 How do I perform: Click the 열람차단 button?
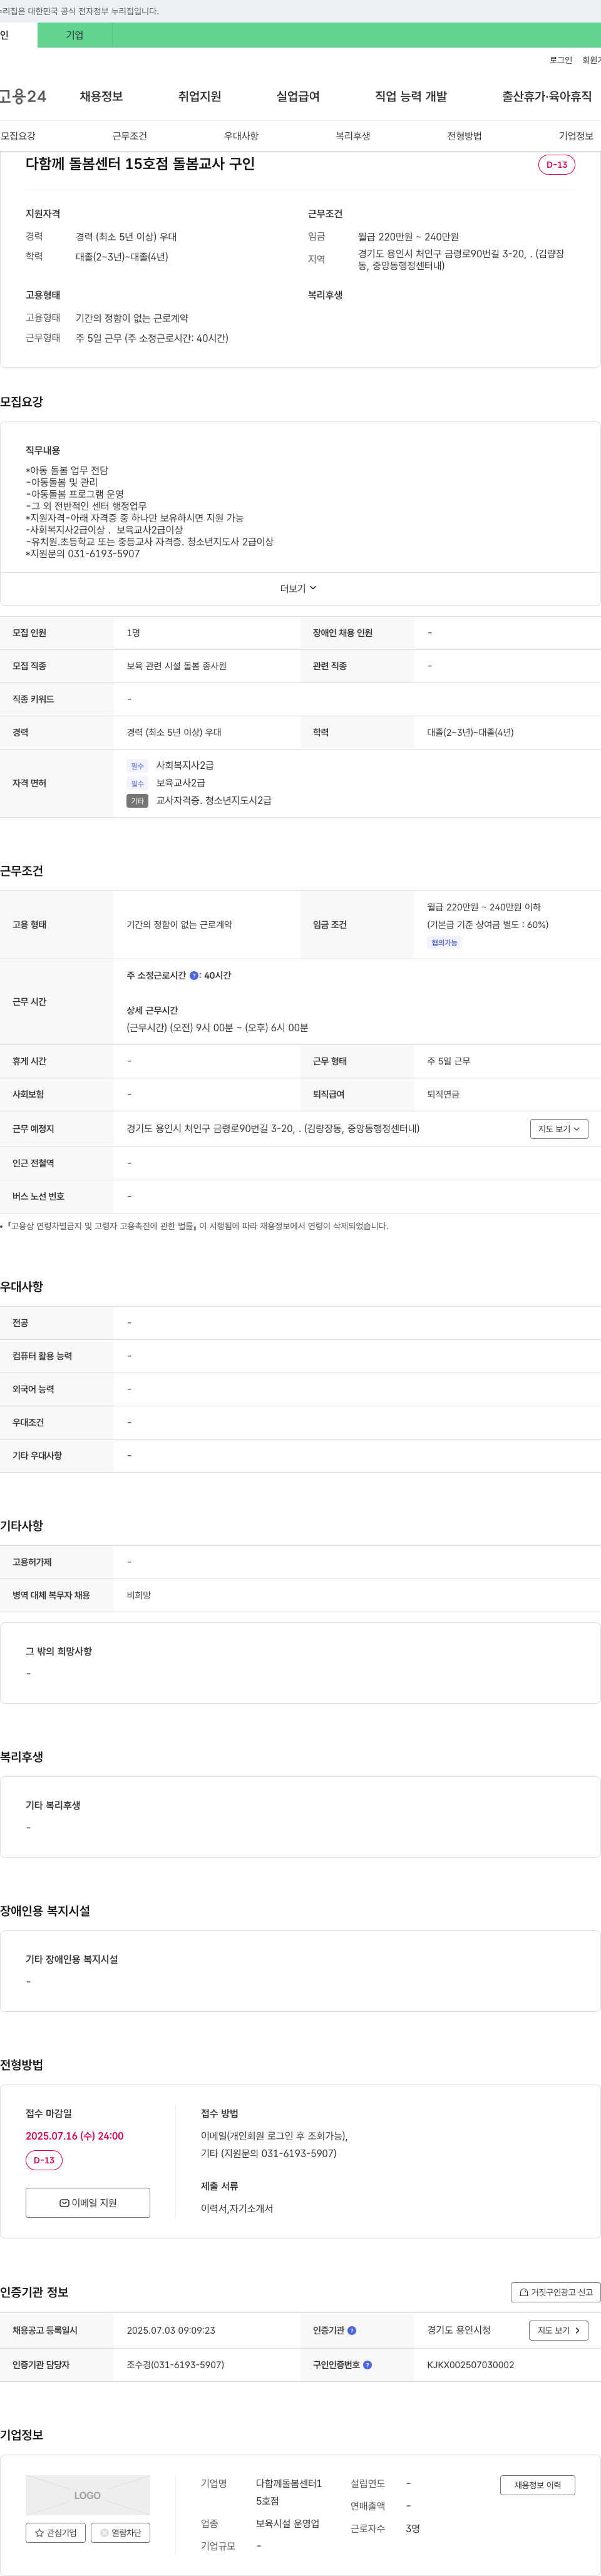(121, 2533)
